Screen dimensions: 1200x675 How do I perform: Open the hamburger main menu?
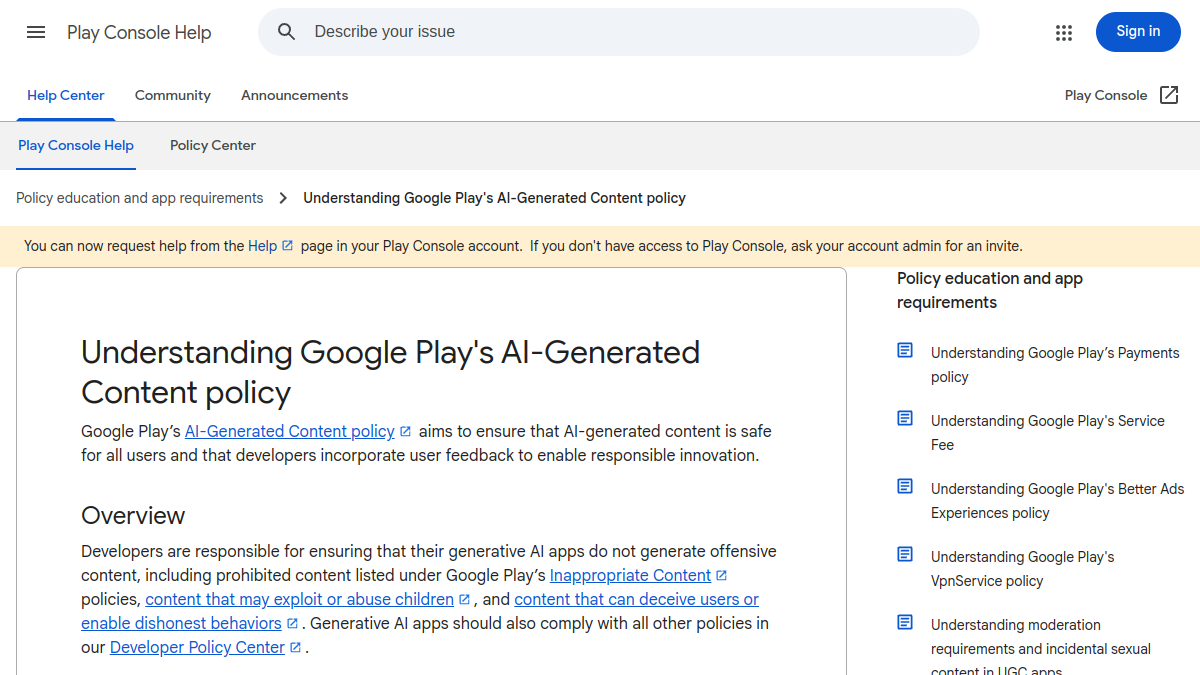[x=36, y=32]
